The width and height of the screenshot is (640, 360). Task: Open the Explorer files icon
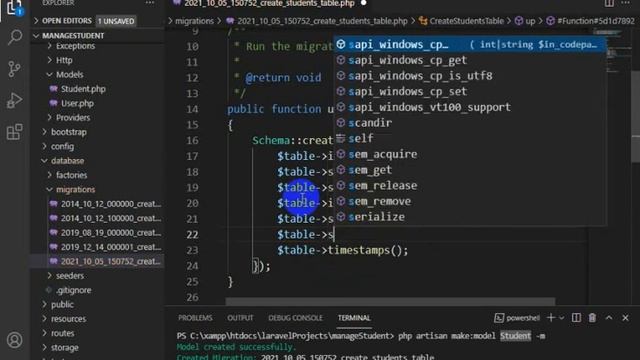[x=15, y=8]
